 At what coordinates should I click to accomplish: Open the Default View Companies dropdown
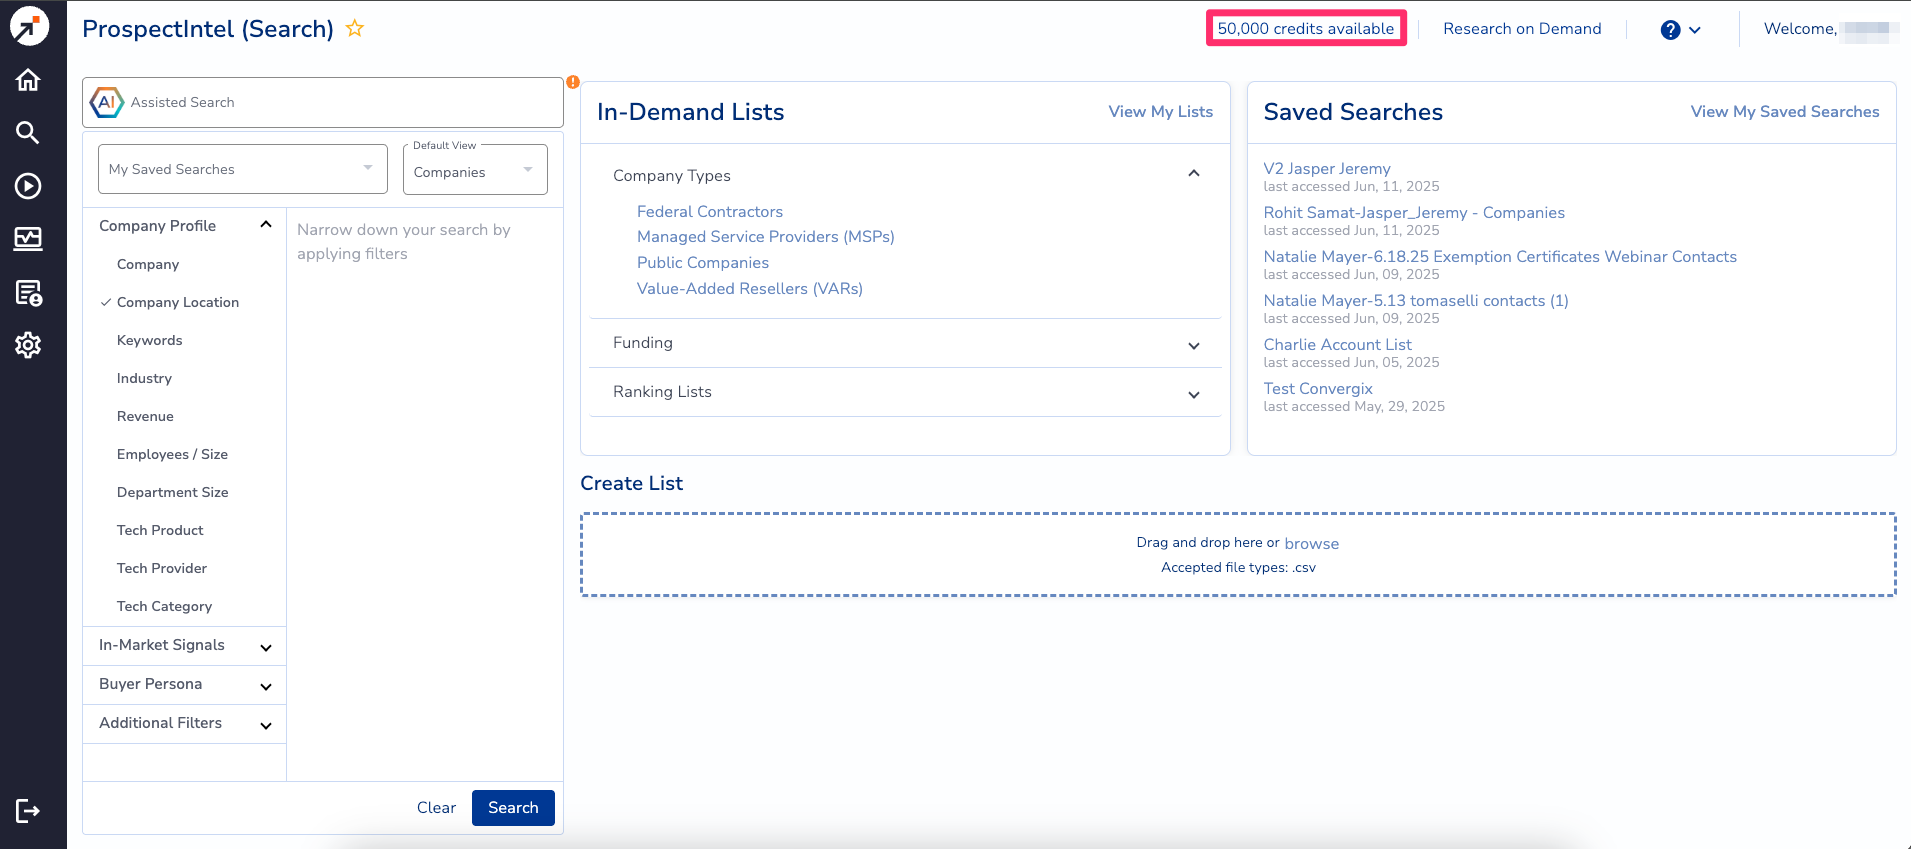[x=475, y=170]
